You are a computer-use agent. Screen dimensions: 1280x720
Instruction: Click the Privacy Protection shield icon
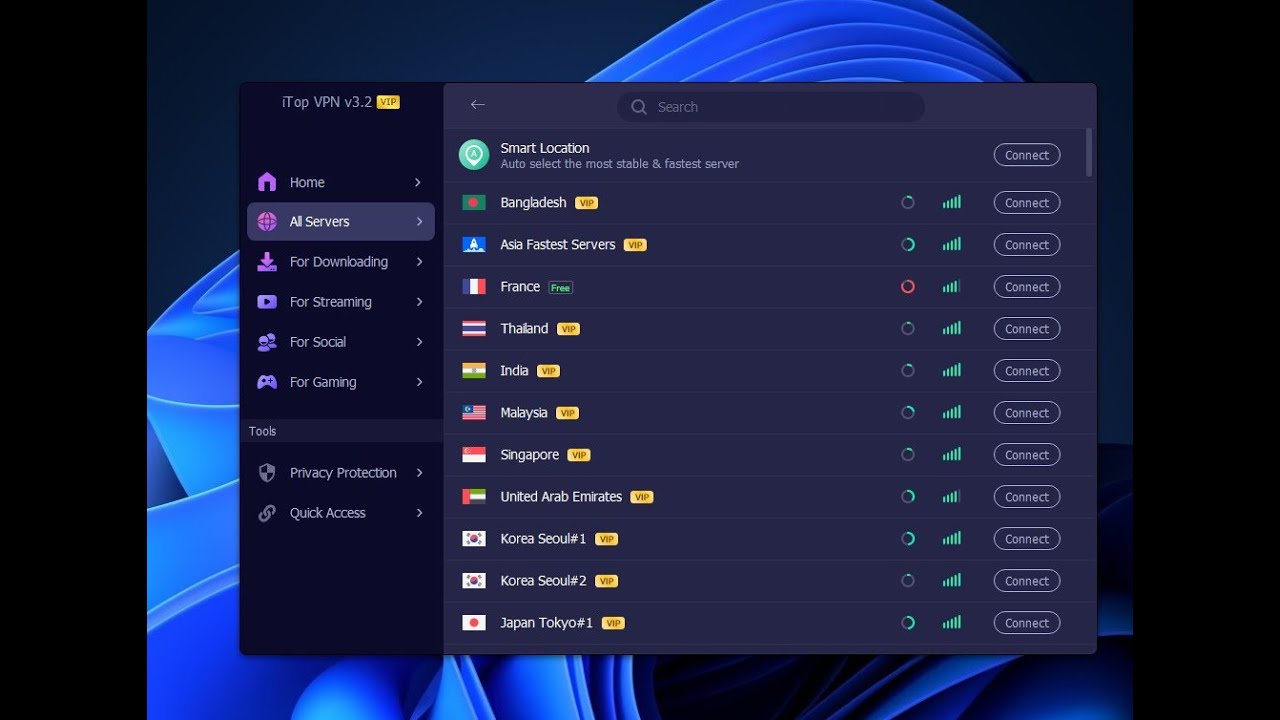coord(267,473)
